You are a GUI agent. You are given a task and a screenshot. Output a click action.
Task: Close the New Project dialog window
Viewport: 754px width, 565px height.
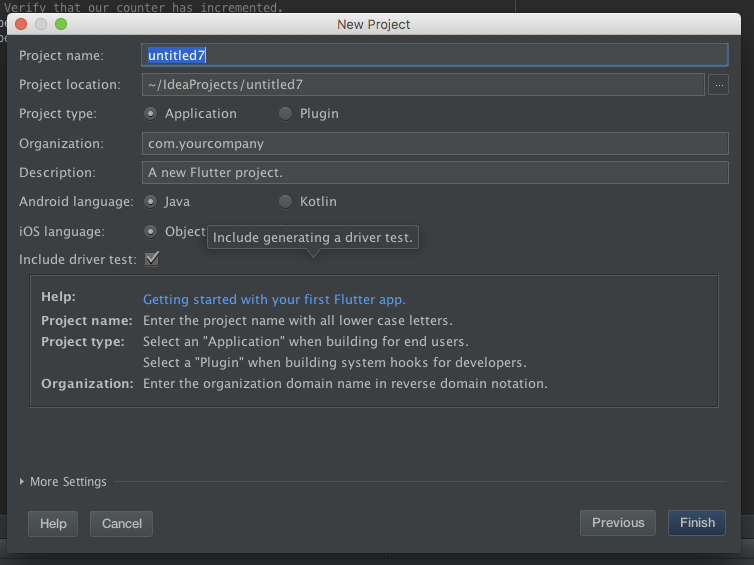(x=21, y=24)
